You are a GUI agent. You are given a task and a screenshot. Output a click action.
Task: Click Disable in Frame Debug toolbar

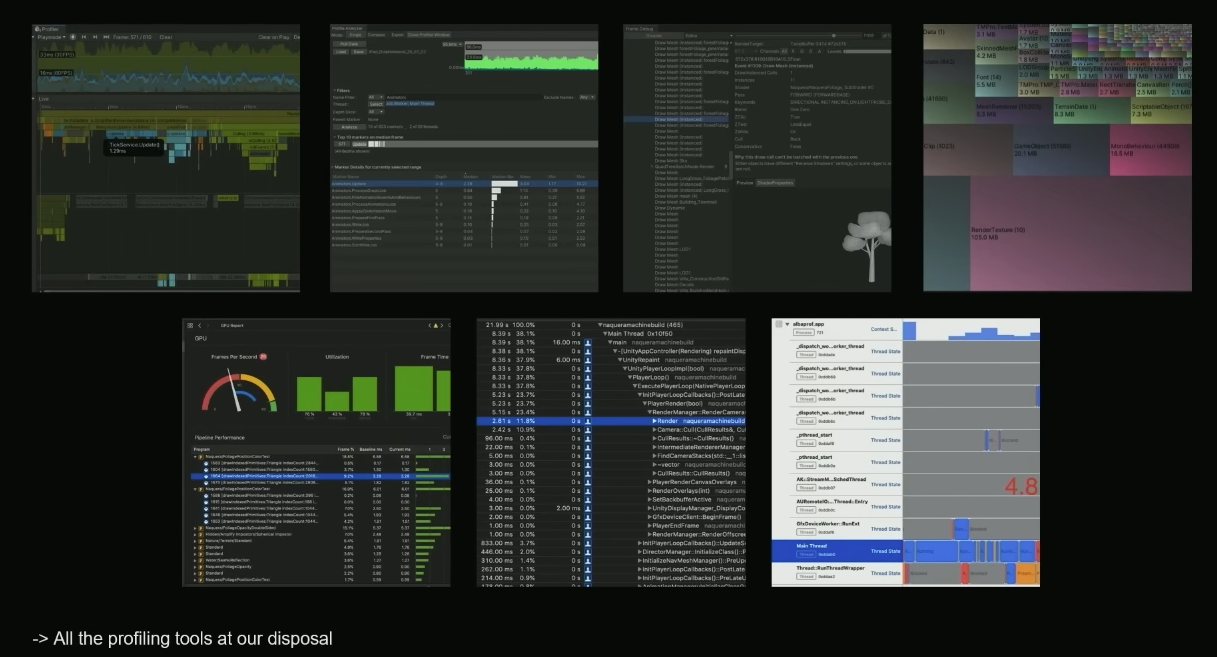point(654,36)
